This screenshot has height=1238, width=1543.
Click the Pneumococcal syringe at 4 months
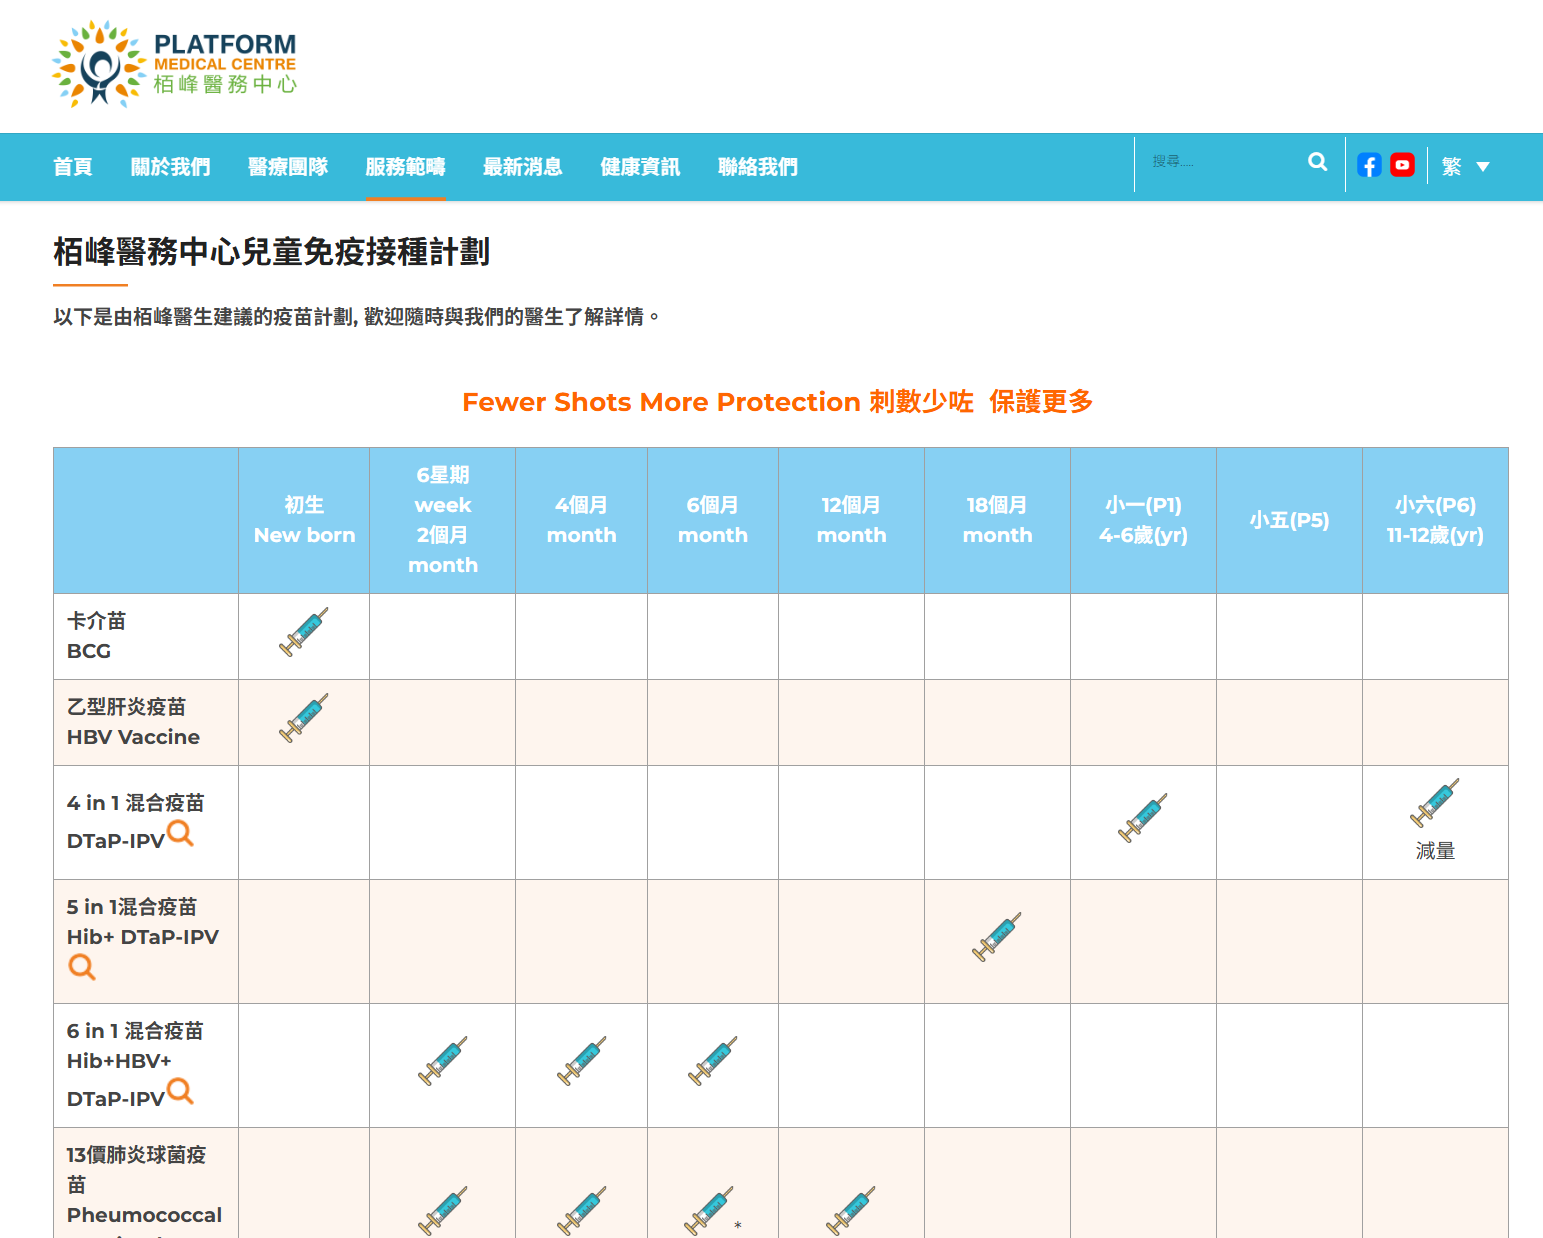pos(582,1211)
